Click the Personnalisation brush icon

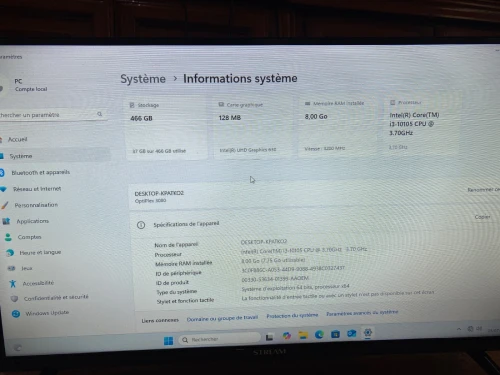[5, 205]
